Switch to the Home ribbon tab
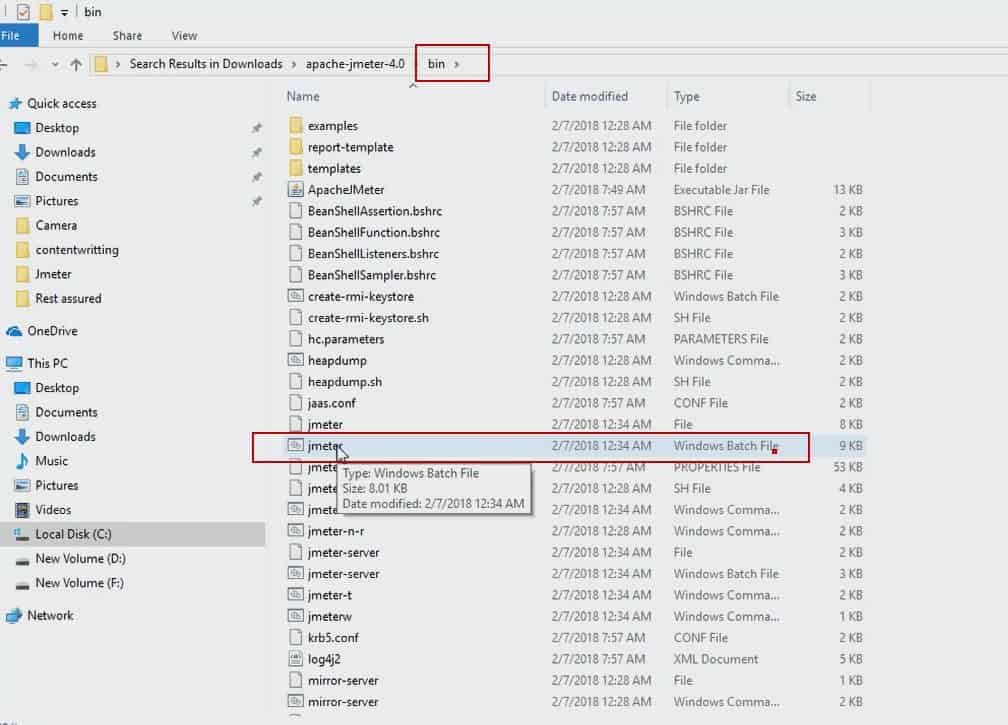 (x=68, y=36)
